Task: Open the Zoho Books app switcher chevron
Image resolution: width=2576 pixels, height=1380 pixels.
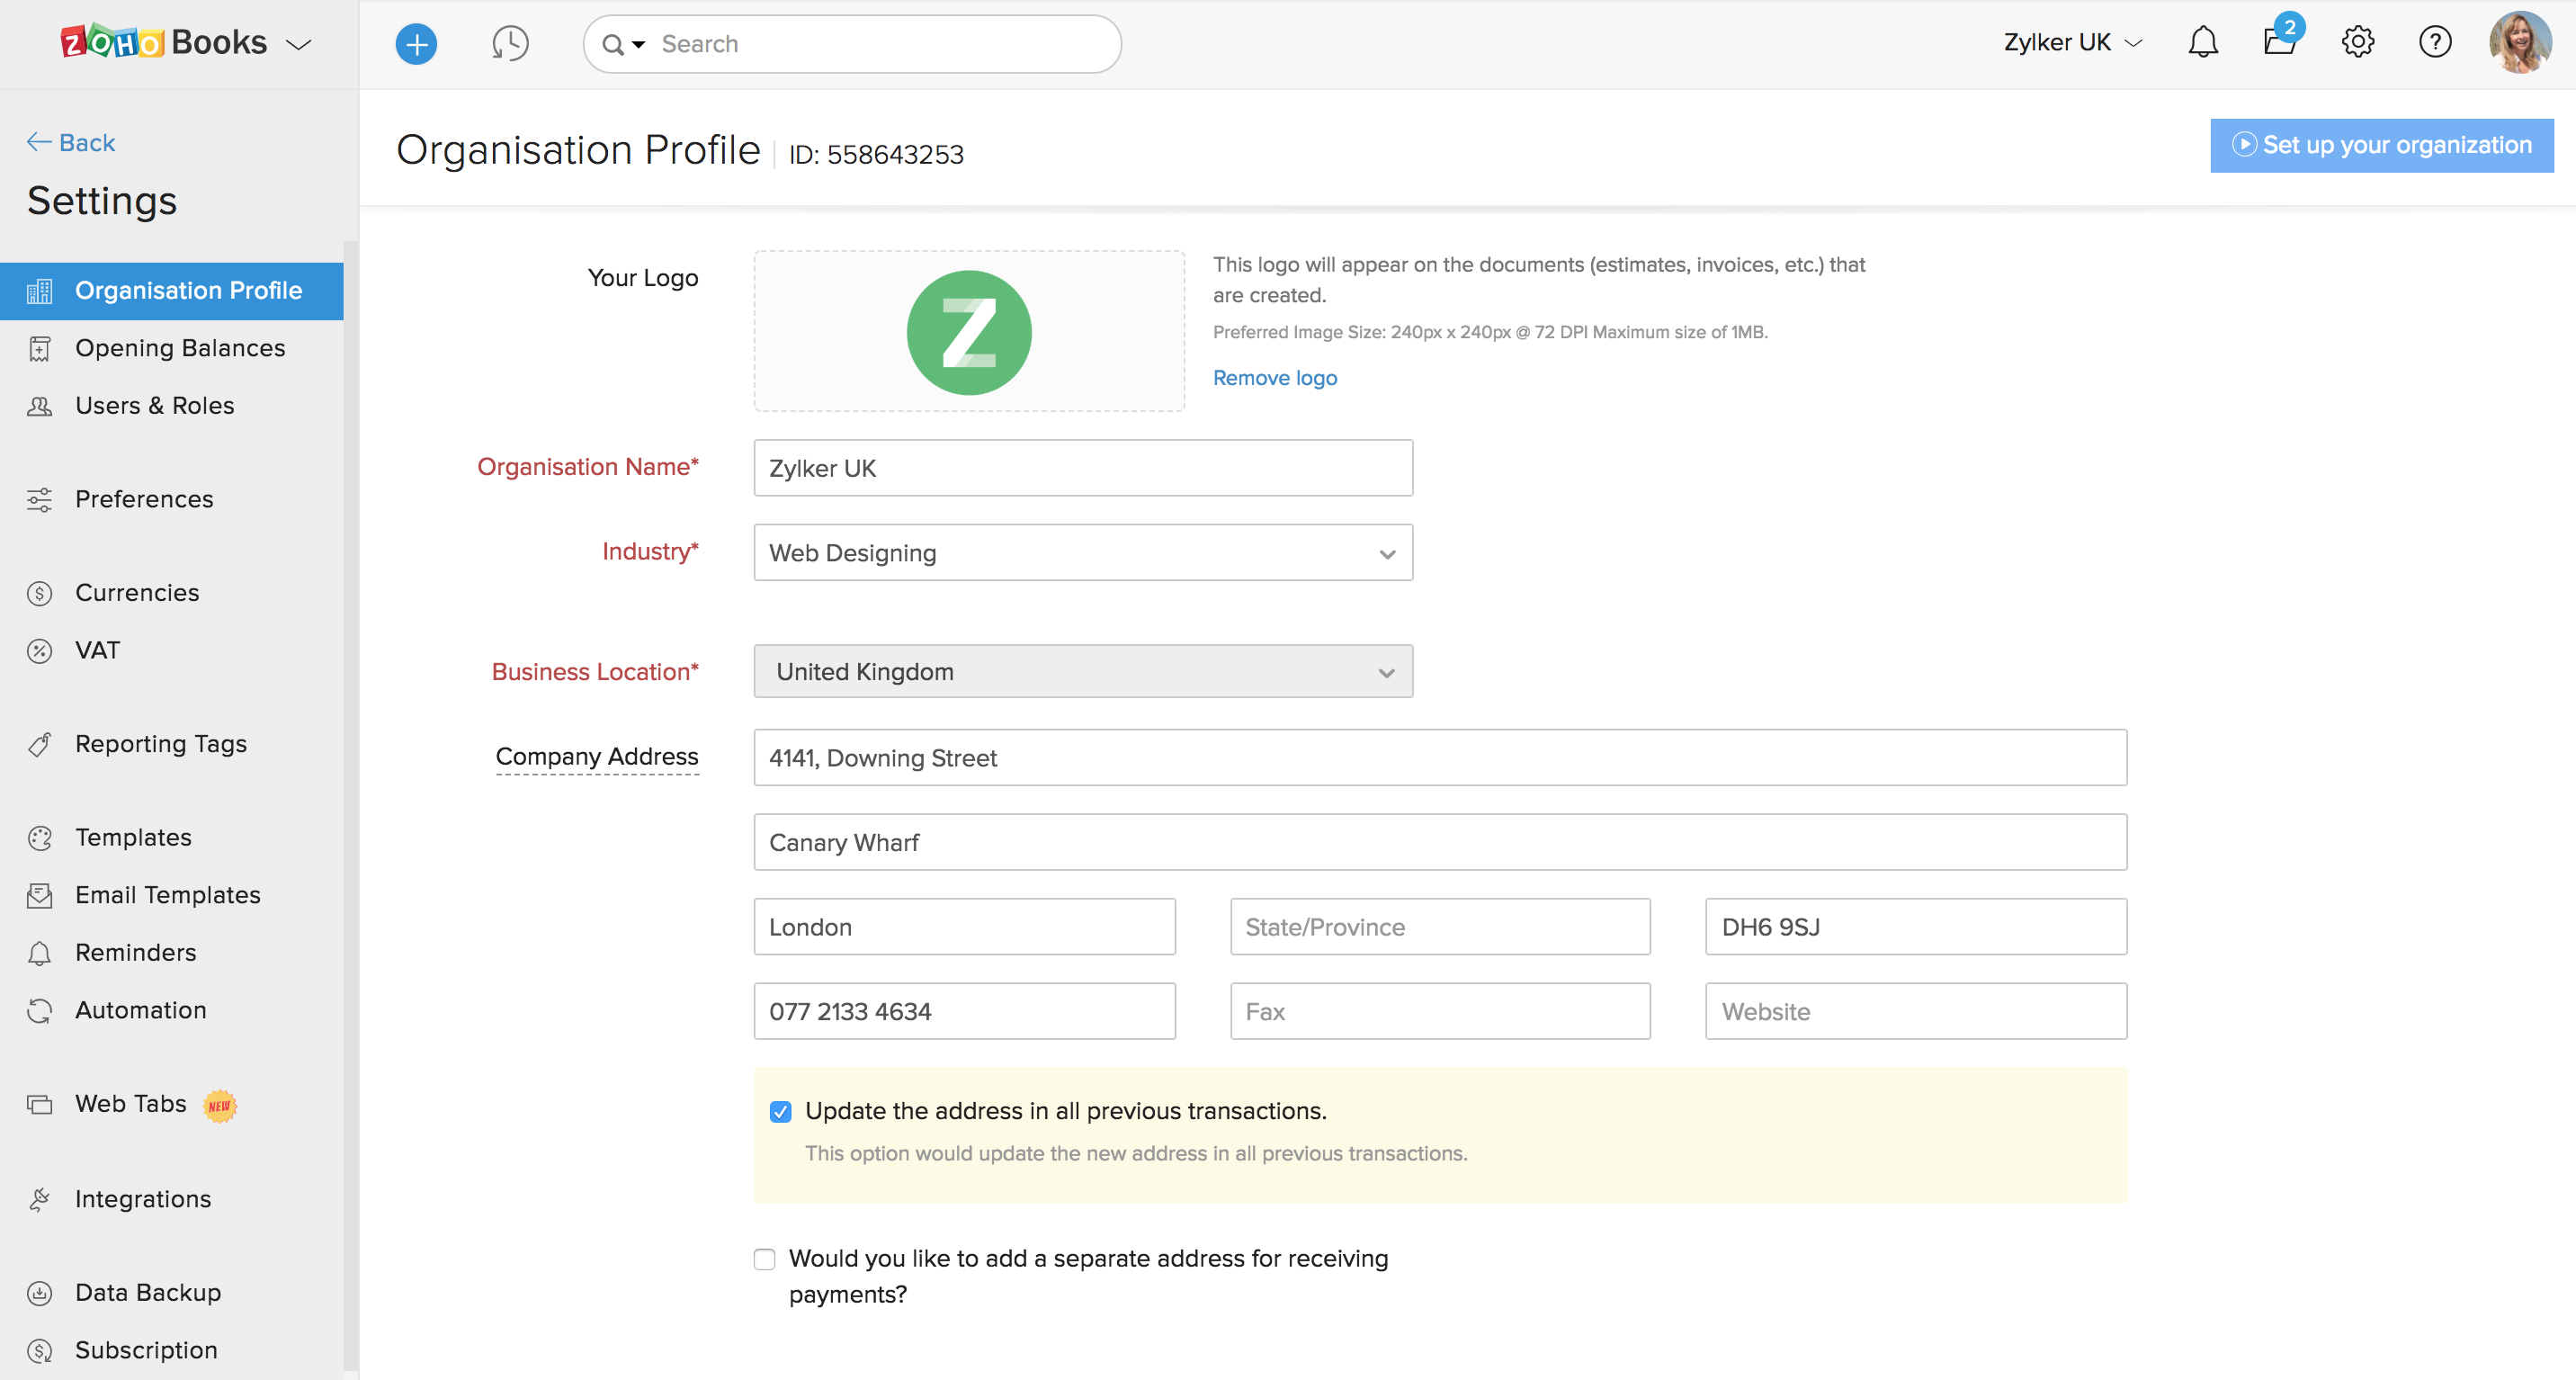Action: [299, 44]
